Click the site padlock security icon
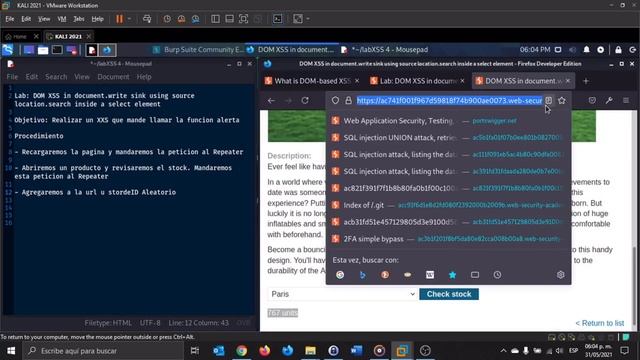This screenshot has width=640, height=360. pos(348,100)
